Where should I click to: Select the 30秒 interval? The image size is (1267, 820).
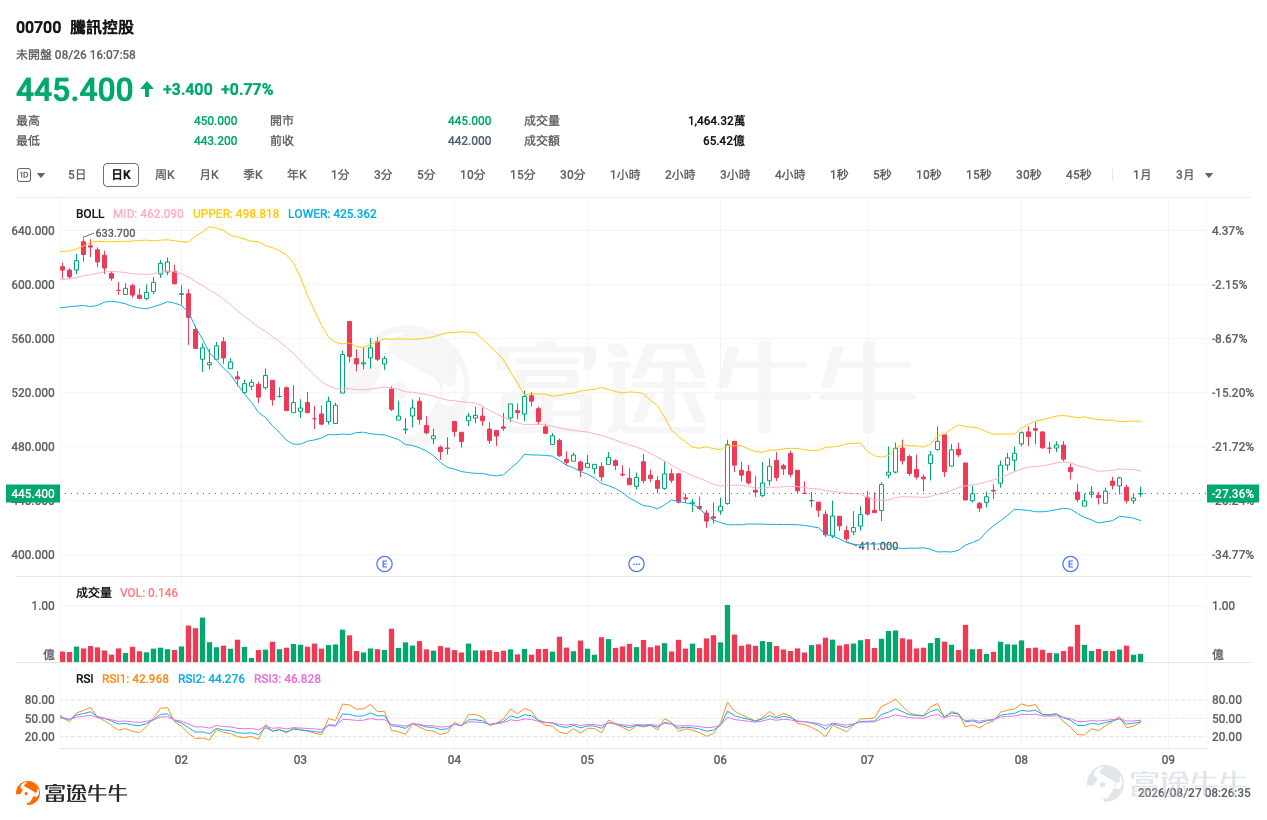[1028, 175]
